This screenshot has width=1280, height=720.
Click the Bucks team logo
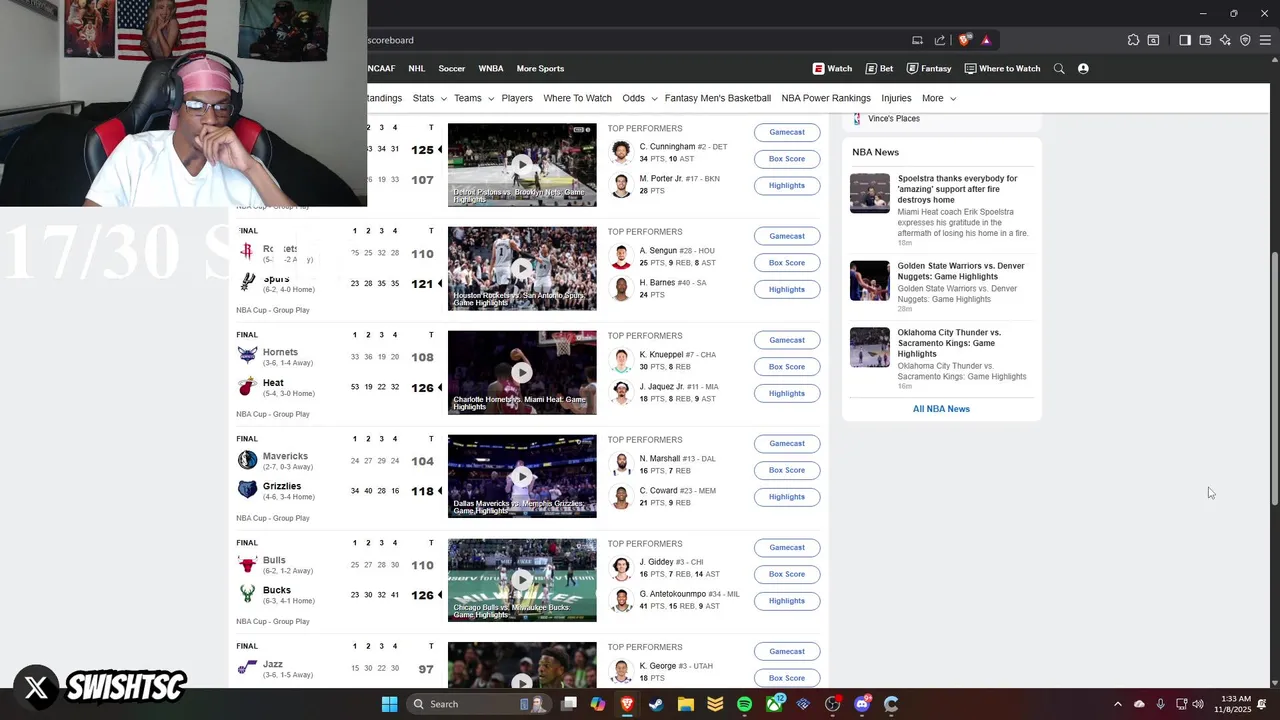[x=247, y=593]
